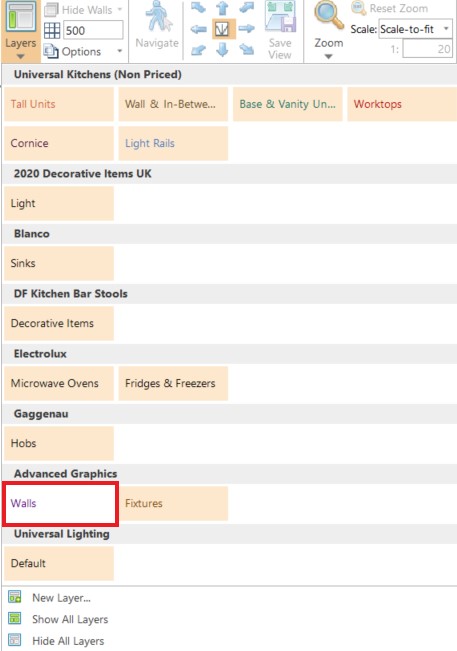Choose New Layer... from the menu
The image size is (457, 651).
pyautogui.click(x=61, y=598)
